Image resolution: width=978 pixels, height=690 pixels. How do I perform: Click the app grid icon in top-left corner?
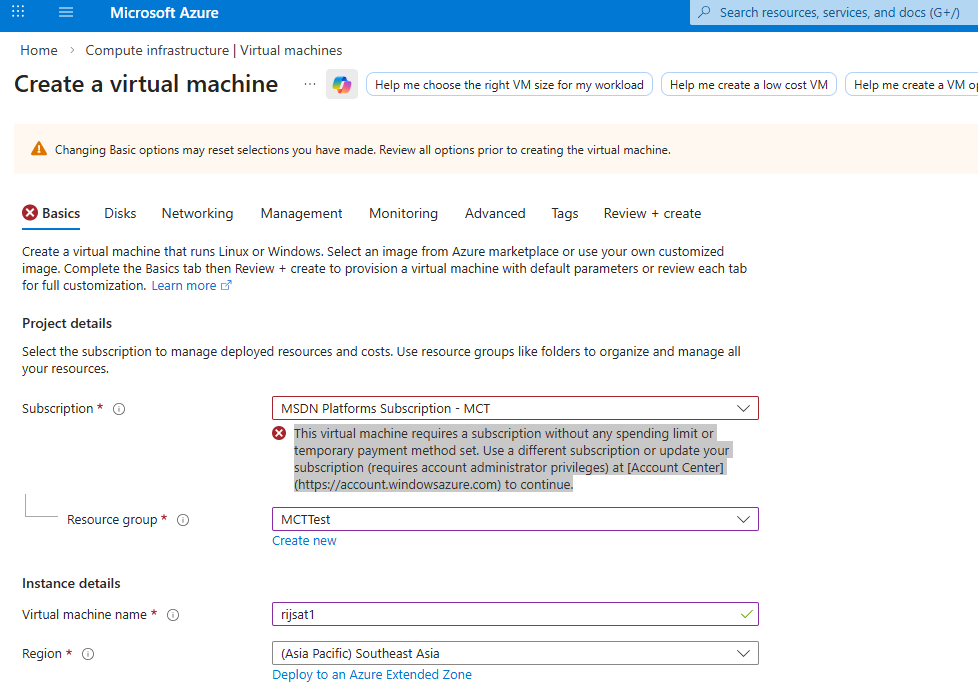pyautogui.click(x=18, y=13)
